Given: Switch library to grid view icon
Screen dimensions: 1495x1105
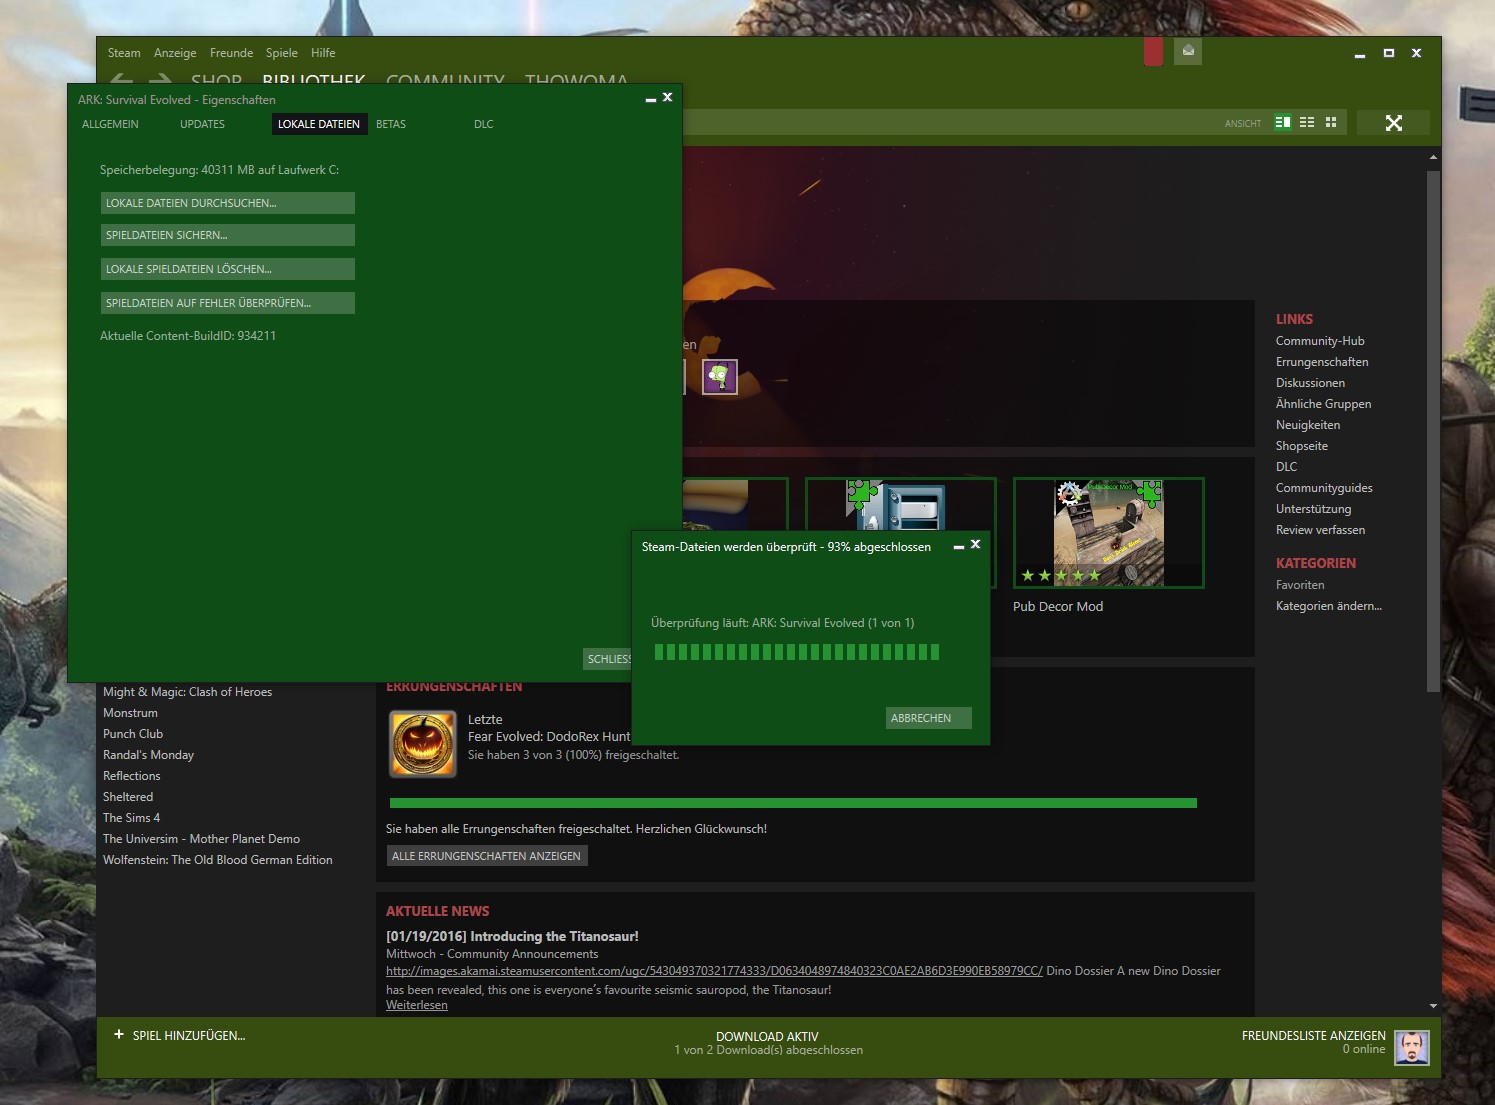Looking at the screenshot, I should pyautogui.click(x=1331, y=122).
